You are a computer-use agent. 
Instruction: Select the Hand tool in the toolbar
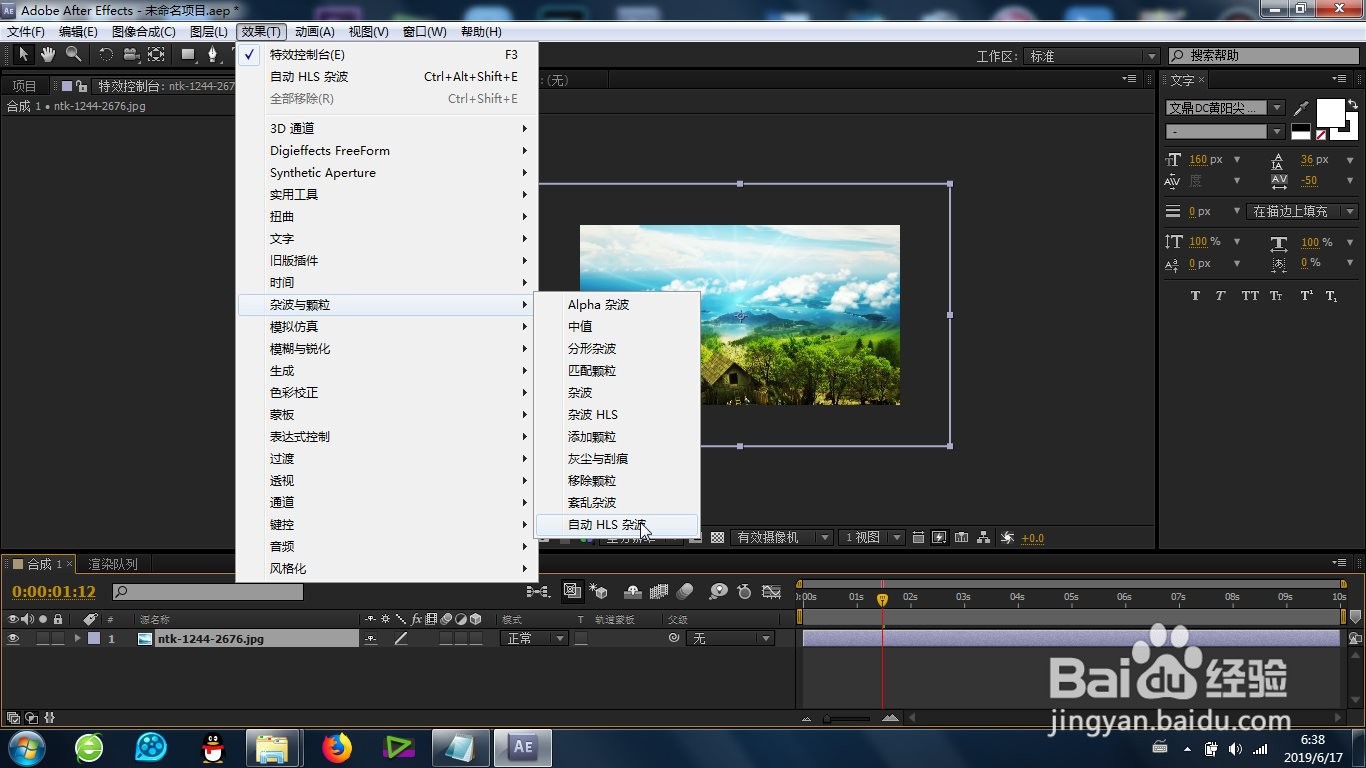[47, 55]
